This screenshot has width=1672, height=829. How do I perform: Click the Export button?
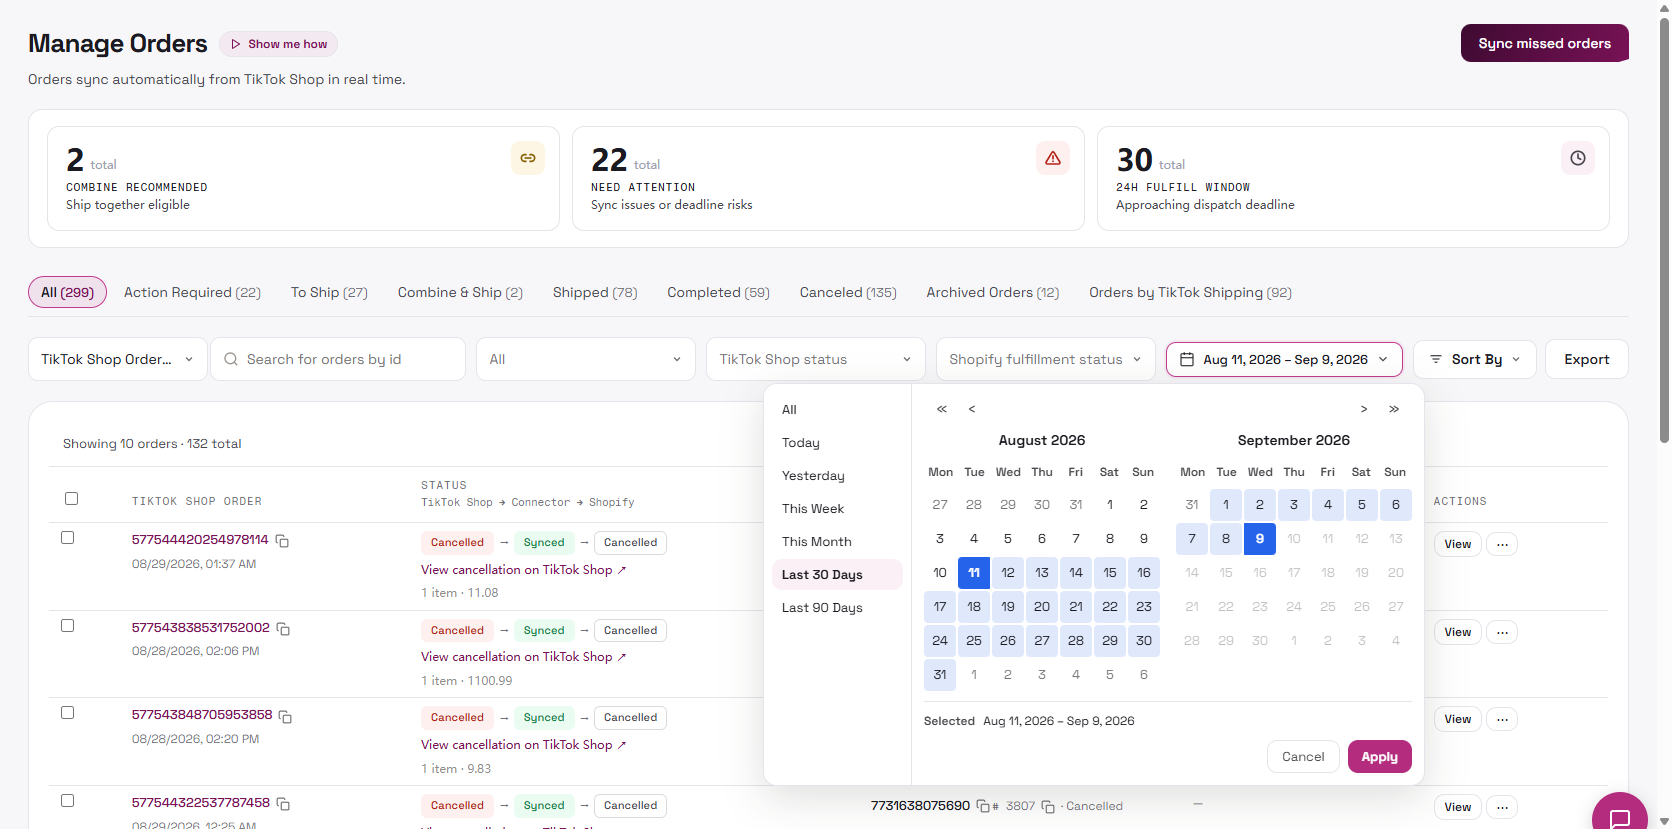click(x=1587, y=359)
